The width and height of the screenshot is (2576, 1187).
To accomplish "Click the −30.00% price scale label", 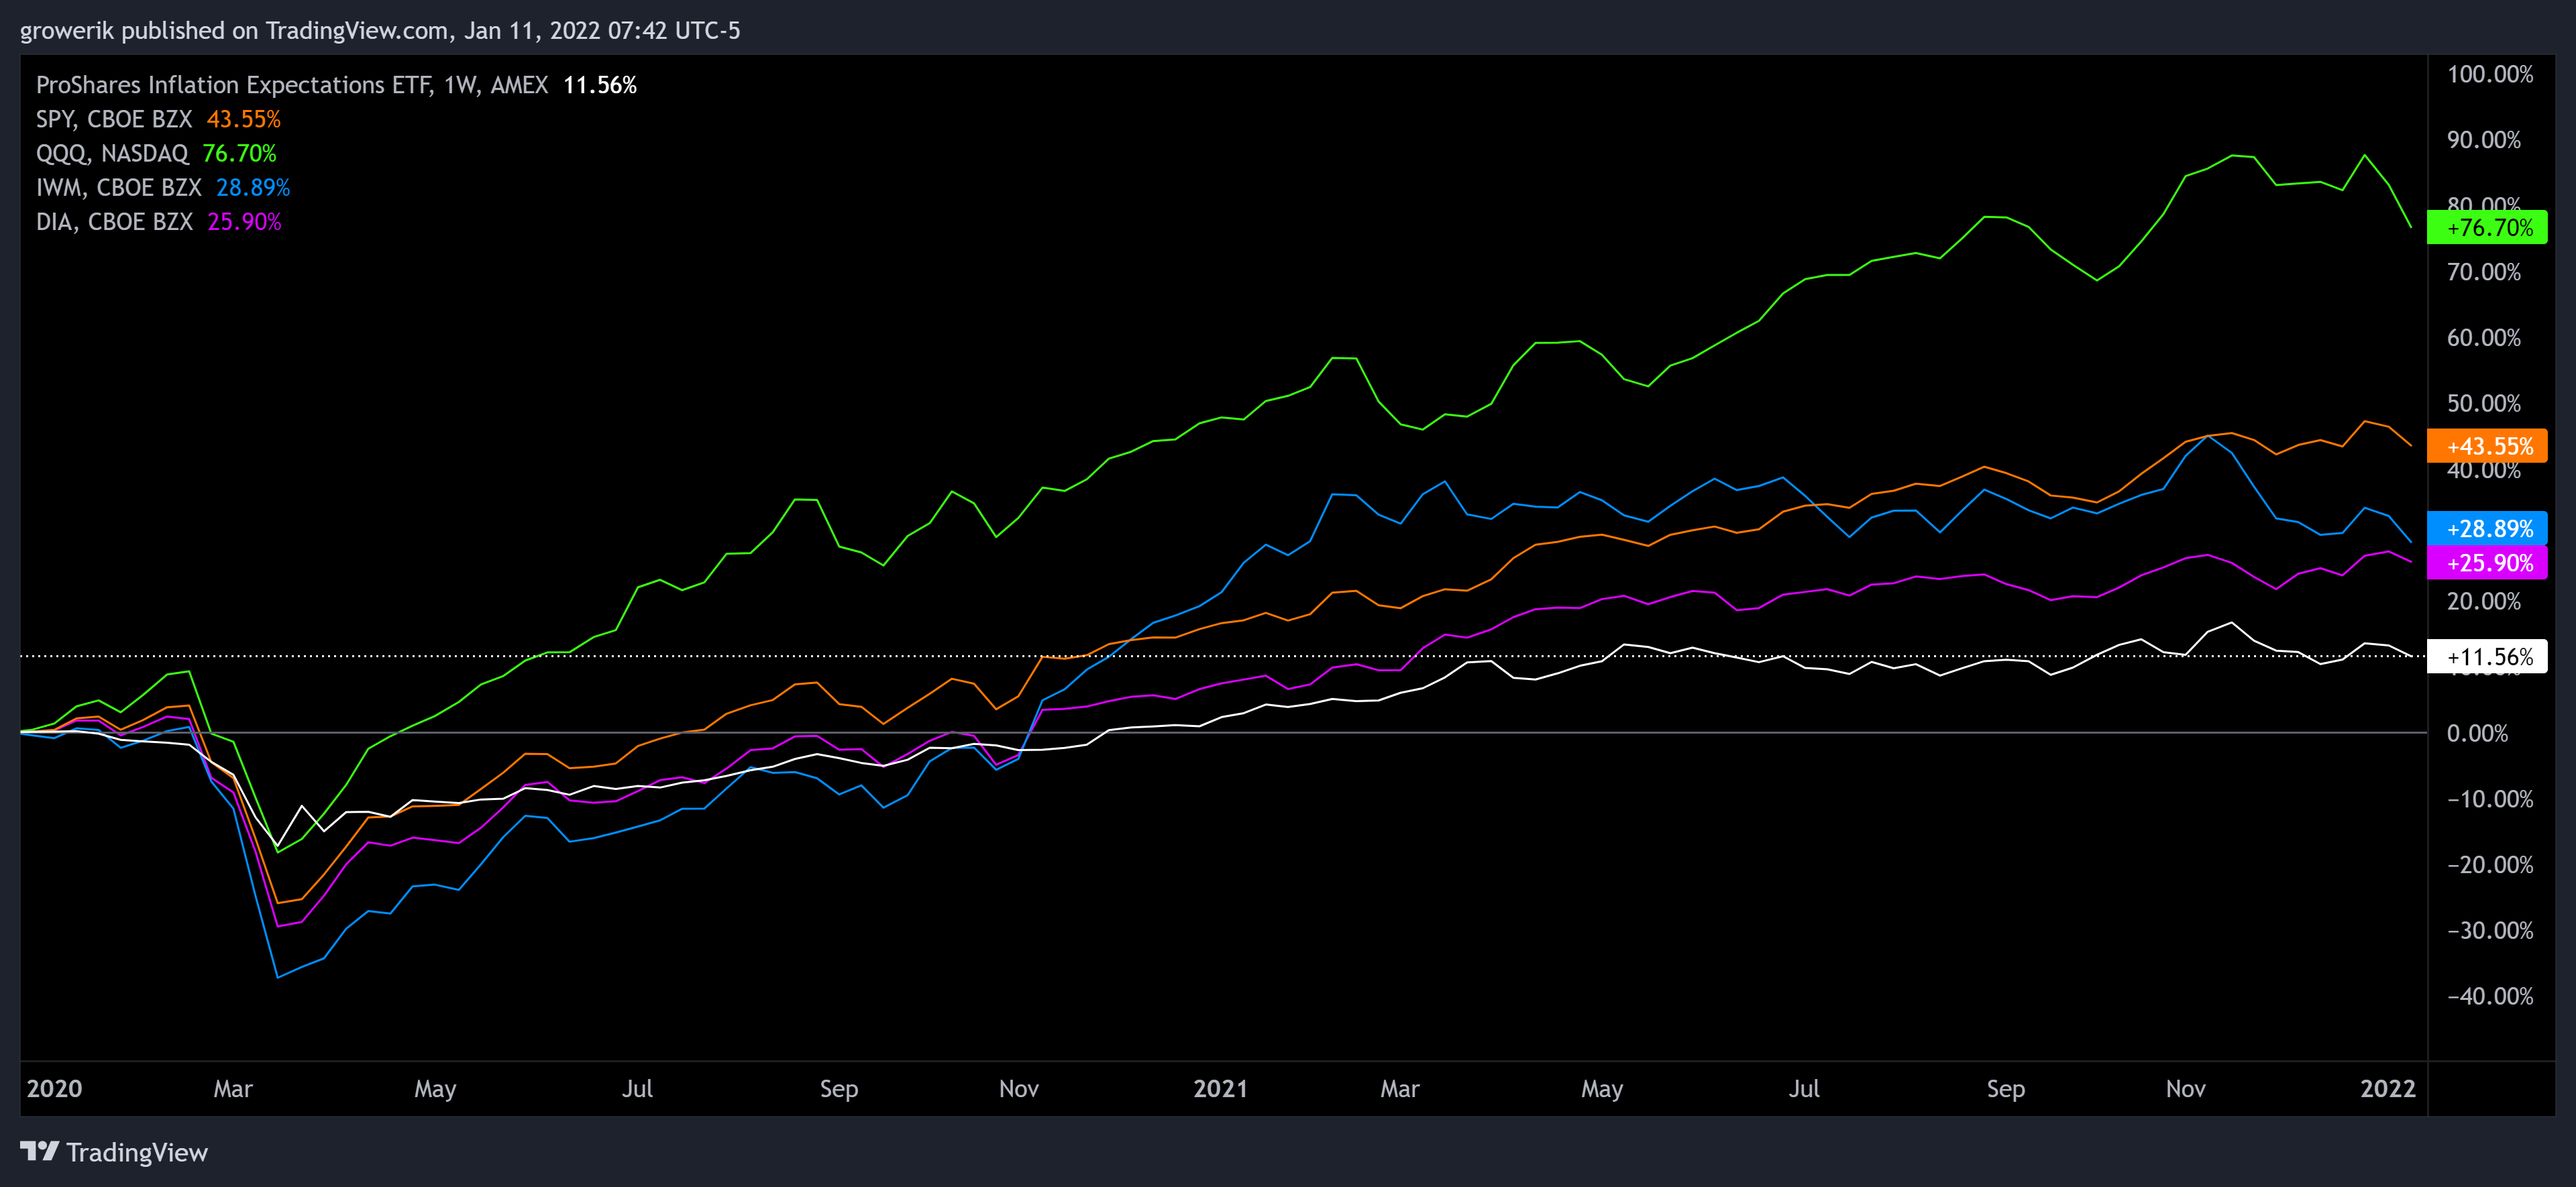I will click(x=2490, y=931).
